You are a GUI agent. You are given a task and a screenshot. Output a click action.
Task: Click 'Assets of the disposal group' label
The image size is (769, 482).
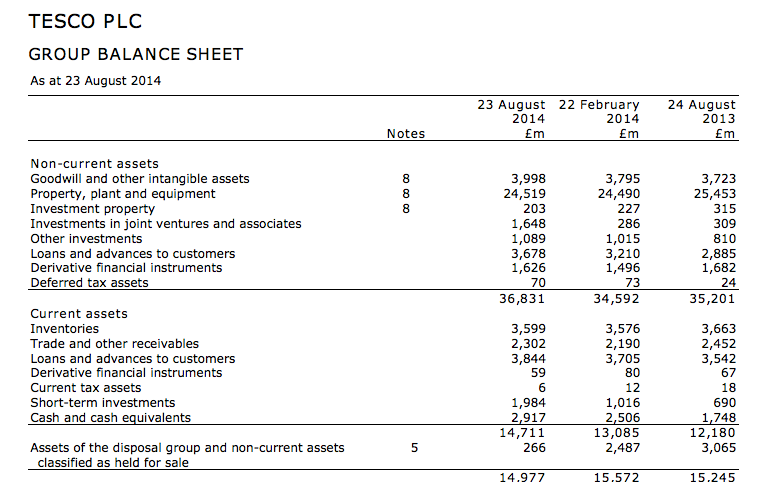pos(187,456)
